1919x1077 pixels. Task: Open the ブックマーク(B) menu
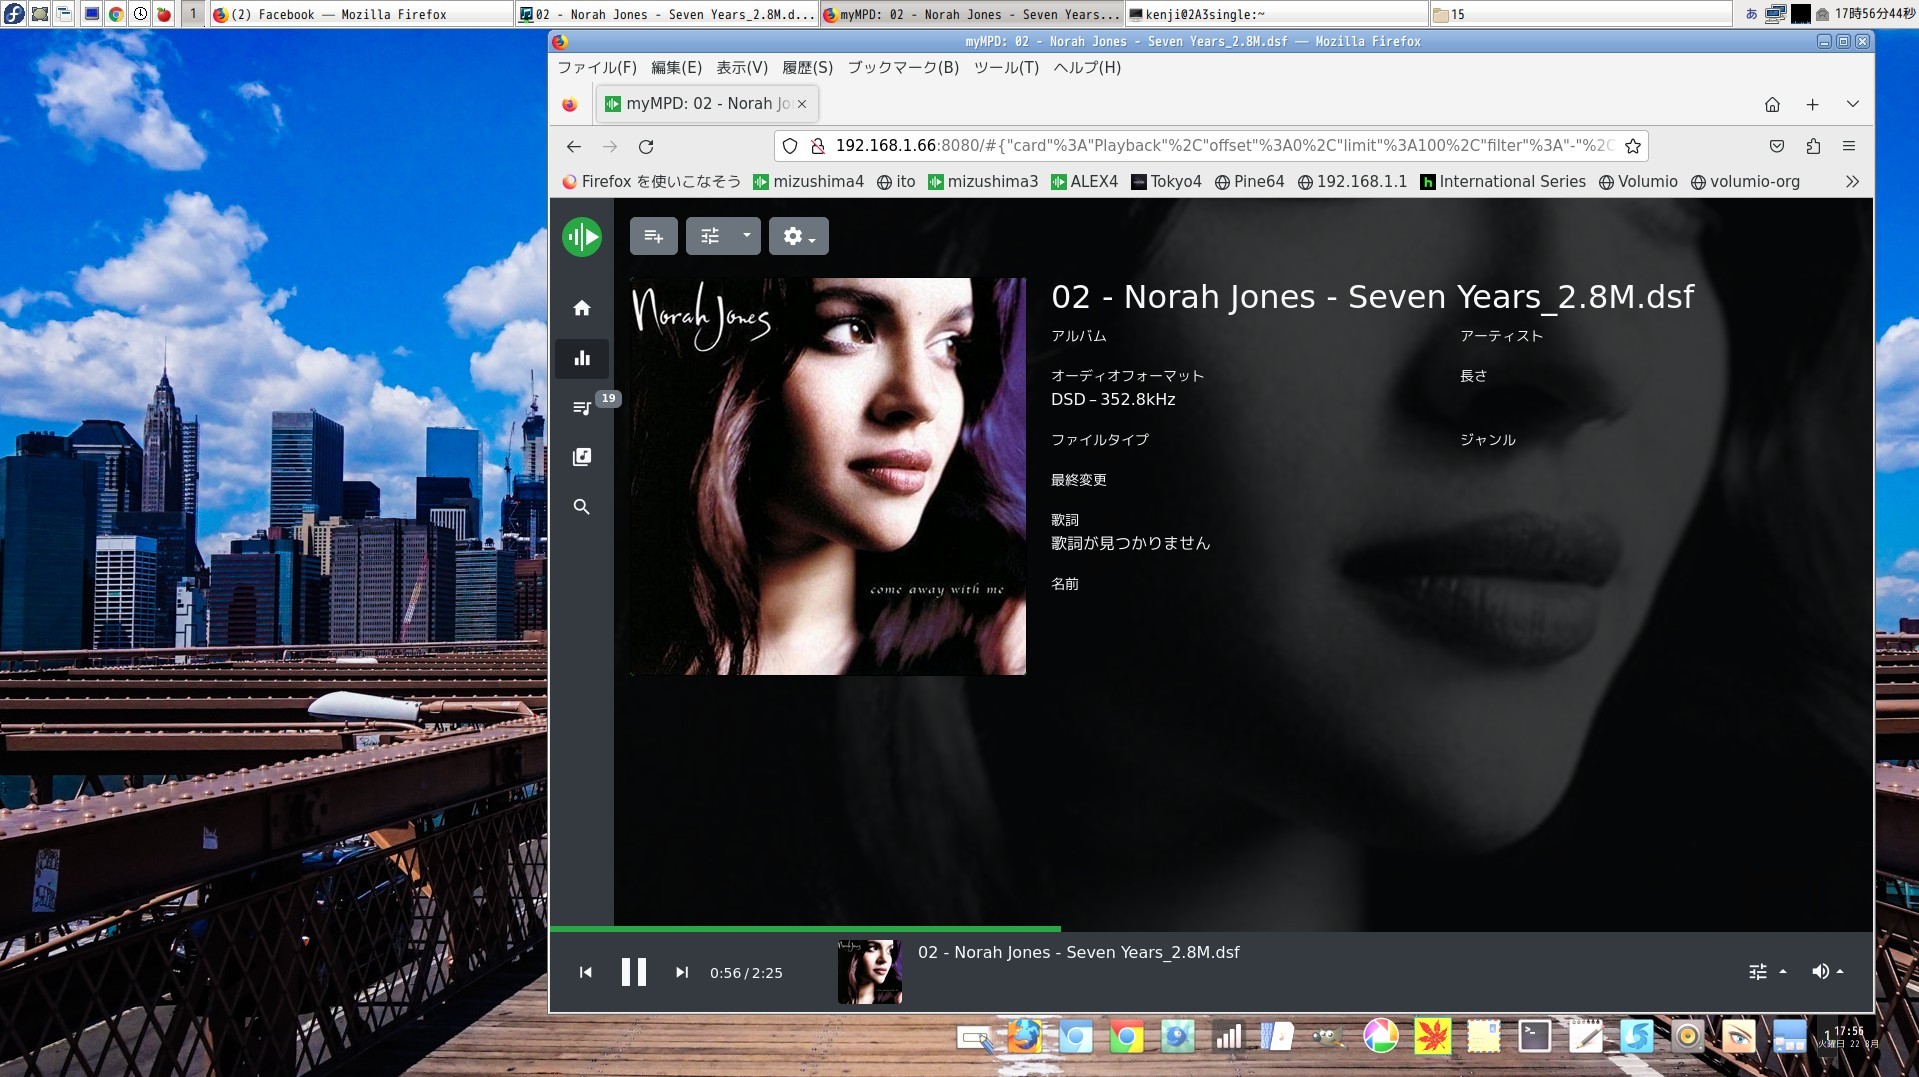pyautogui.click(x=903, y=68)
